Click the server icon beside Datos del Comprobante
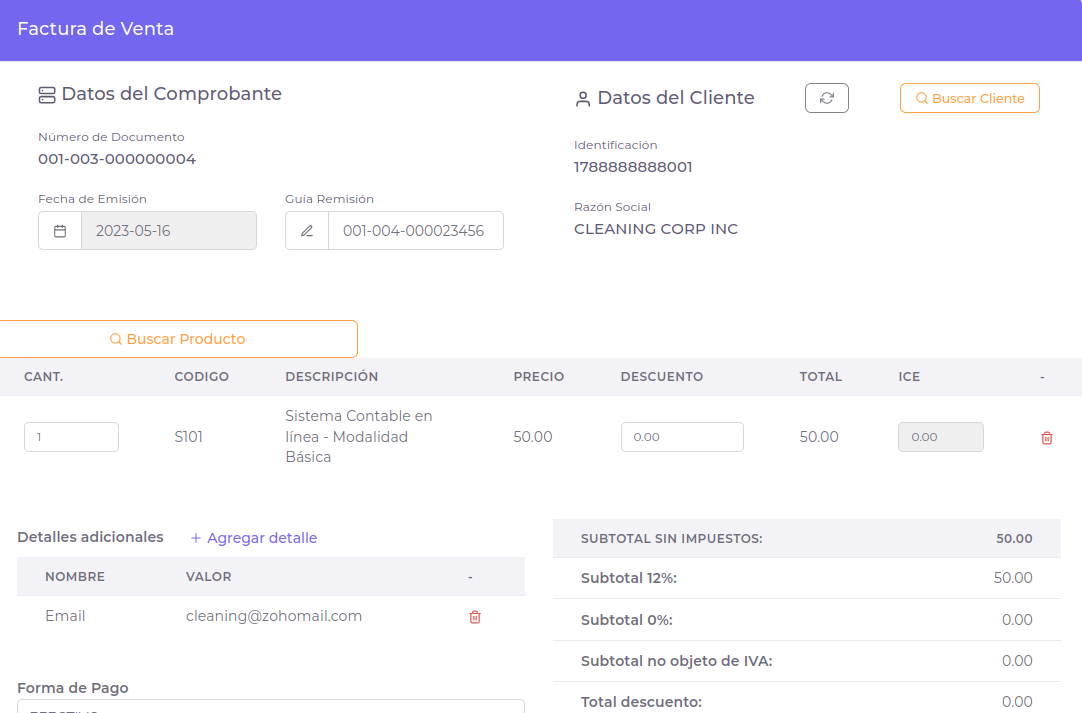The height and width of the screenshot is (713, 1082). tap(46, 95)
